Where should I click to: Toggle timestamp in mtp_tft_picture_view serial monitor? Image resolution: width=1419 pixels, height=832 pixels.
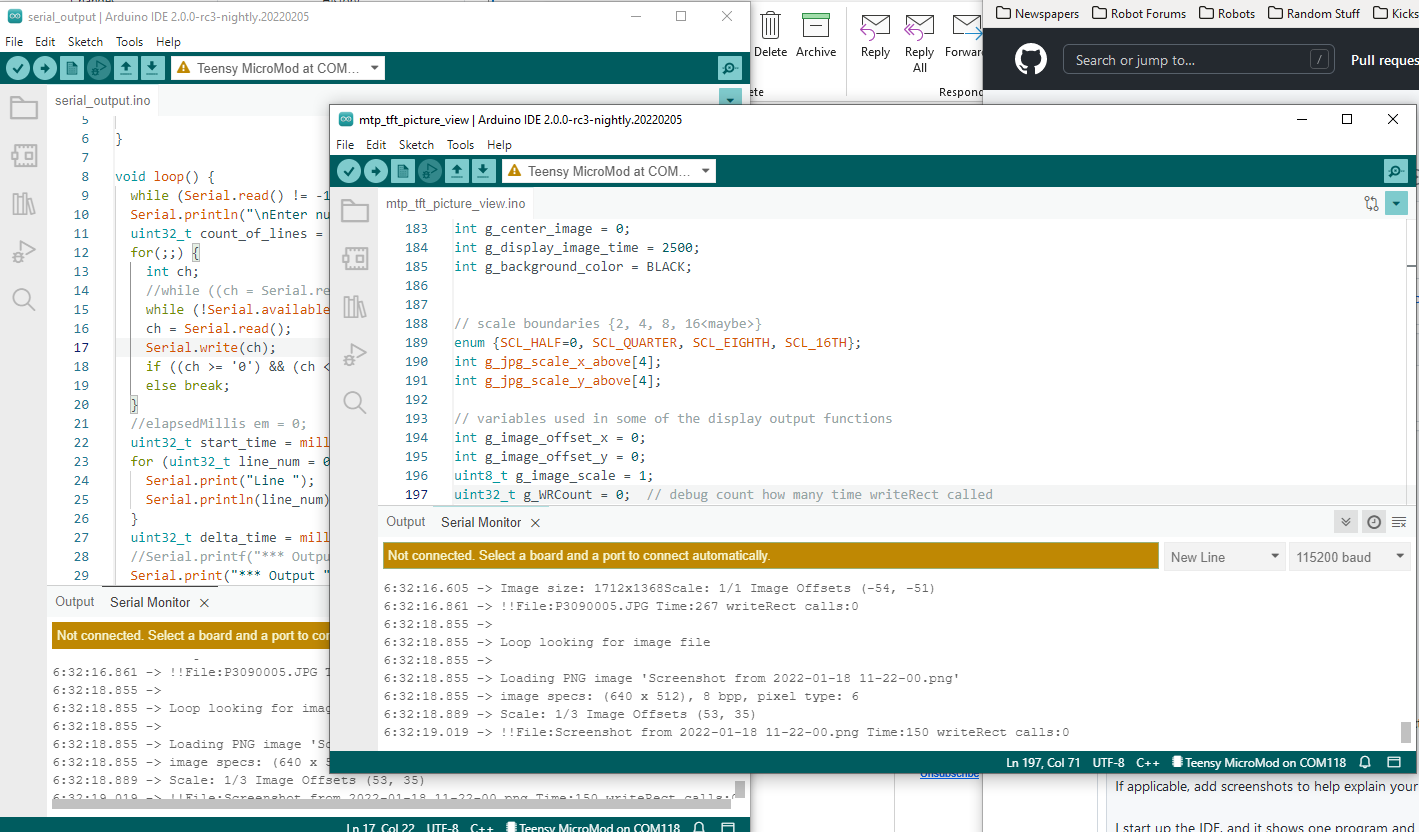[1374, 522]
